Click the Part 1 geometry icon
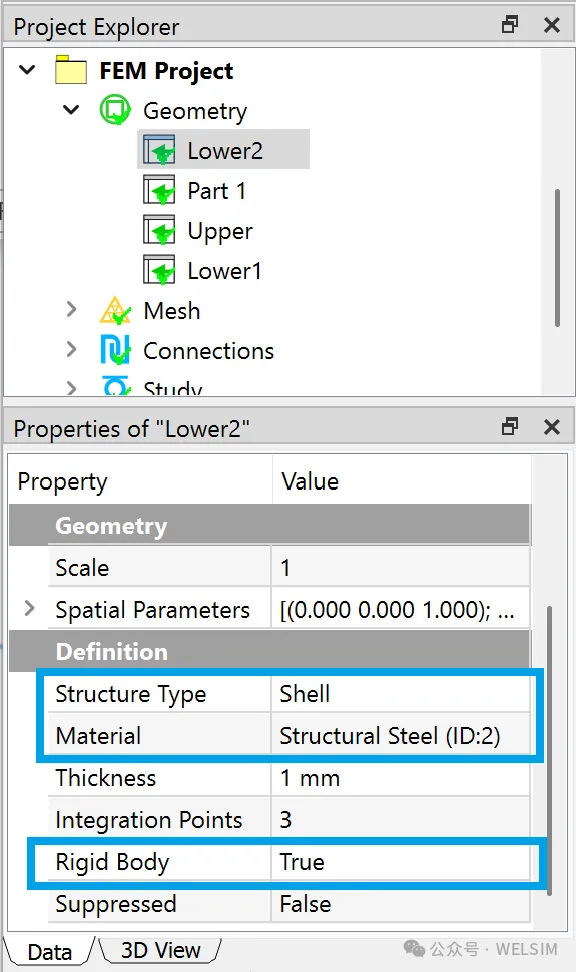 [159, 190]
